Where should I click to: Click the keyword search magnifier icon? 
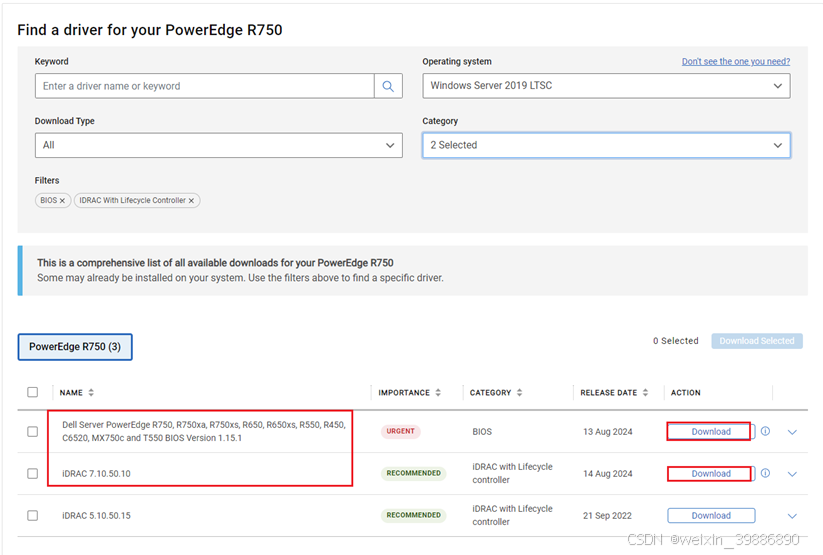(388, 86)
